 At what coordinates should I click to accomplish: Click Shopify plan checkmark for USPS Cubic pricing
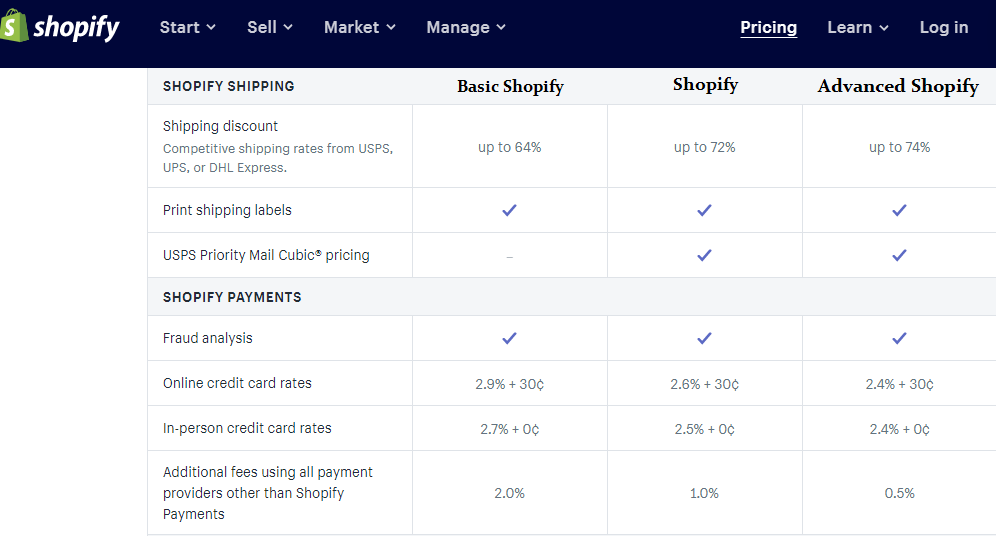tap(704, 255)
